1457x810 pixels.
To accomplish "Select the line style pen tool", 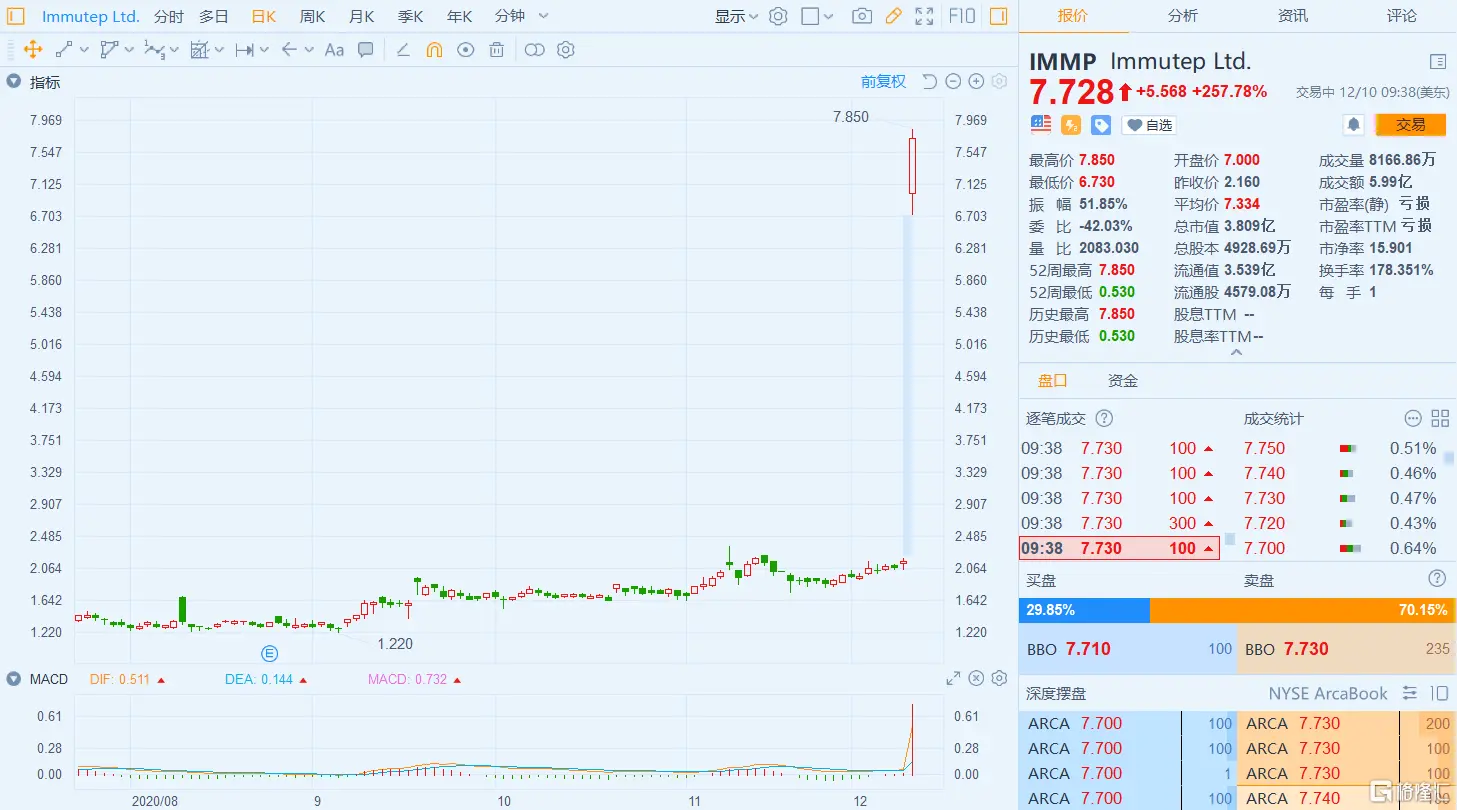I will tap(403, 49).
